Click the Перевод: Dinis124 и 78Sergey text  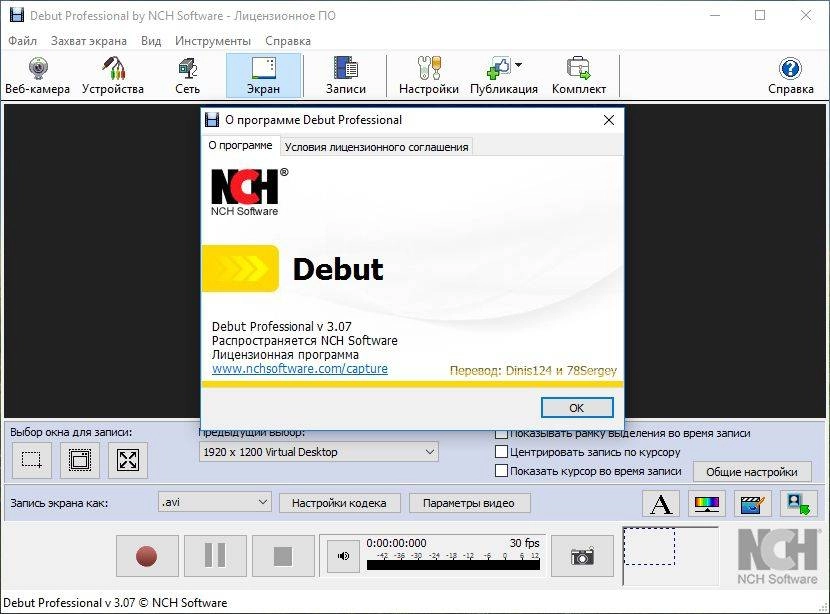pos(533,371)
